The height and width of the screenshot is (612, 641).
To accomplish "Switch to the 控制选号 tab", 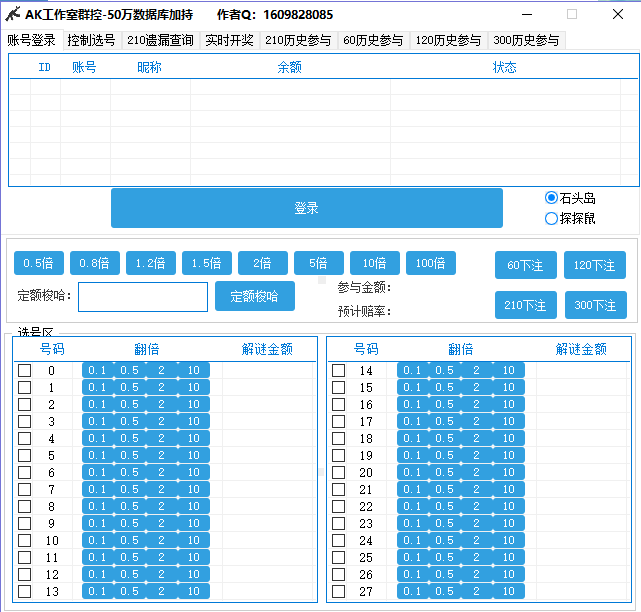I will click(91, 40).
